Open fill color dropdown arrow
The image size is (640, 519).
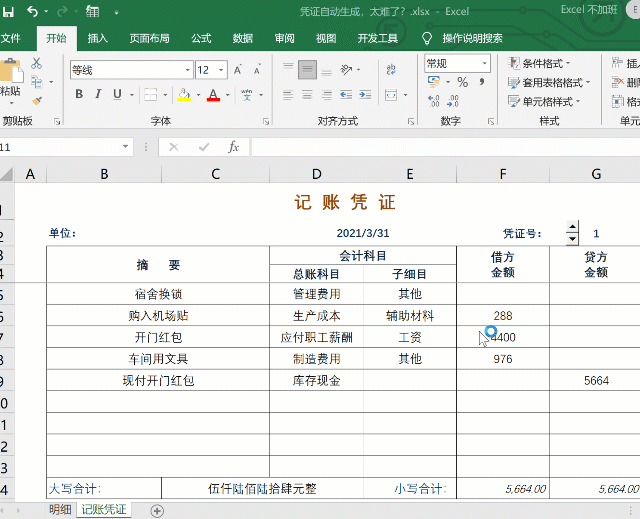pos(198,95)
